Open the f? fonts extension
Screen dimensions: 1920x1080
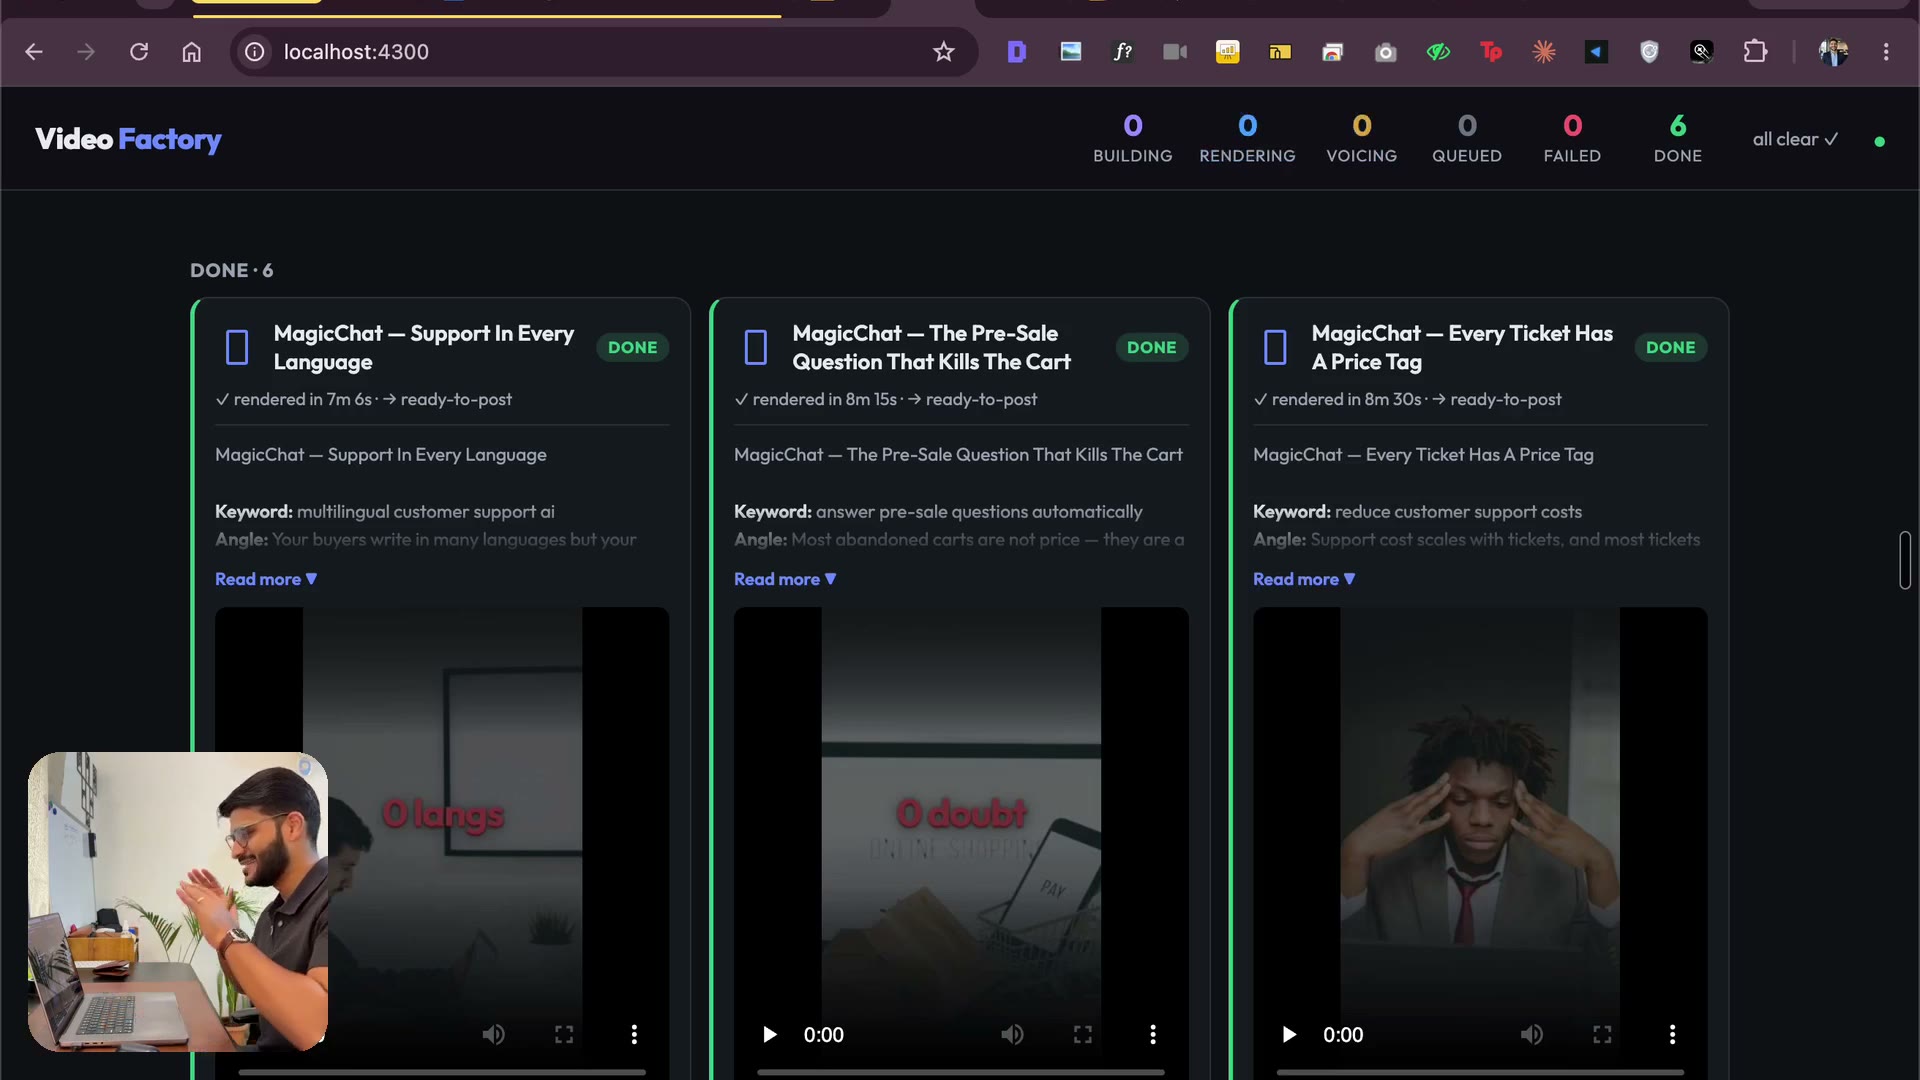click(x=1123, y=52)
